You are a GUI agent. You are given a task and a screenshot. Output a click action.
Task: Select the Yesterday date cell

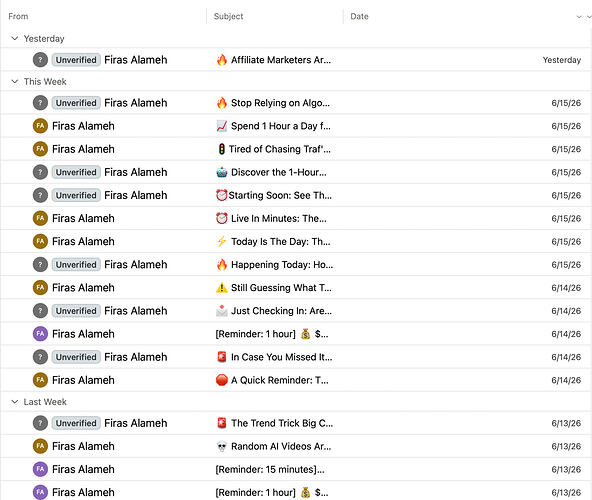561,60
